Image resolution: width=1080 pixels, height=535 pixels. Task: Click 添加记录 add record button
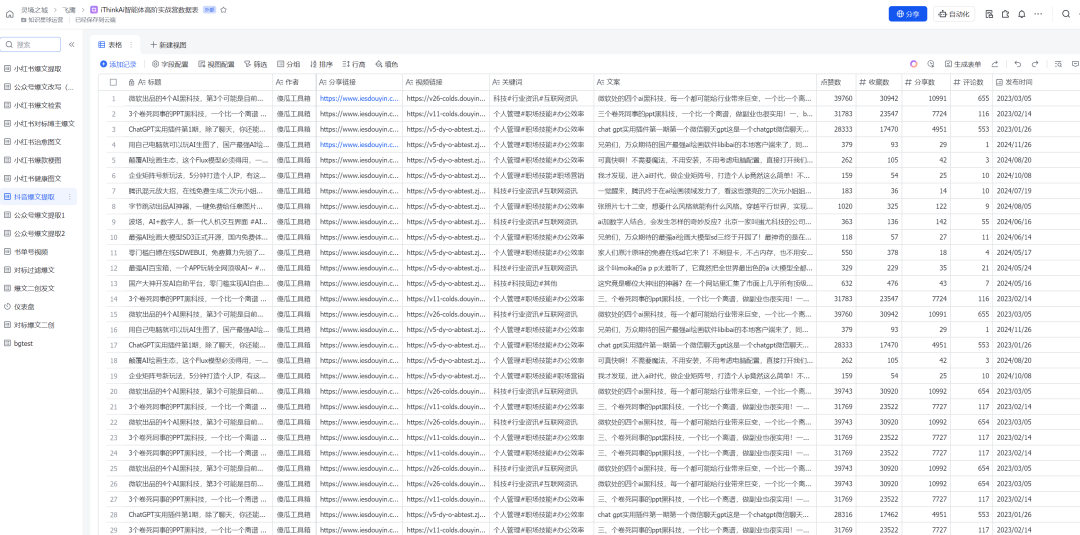click(x=118, y=64)
